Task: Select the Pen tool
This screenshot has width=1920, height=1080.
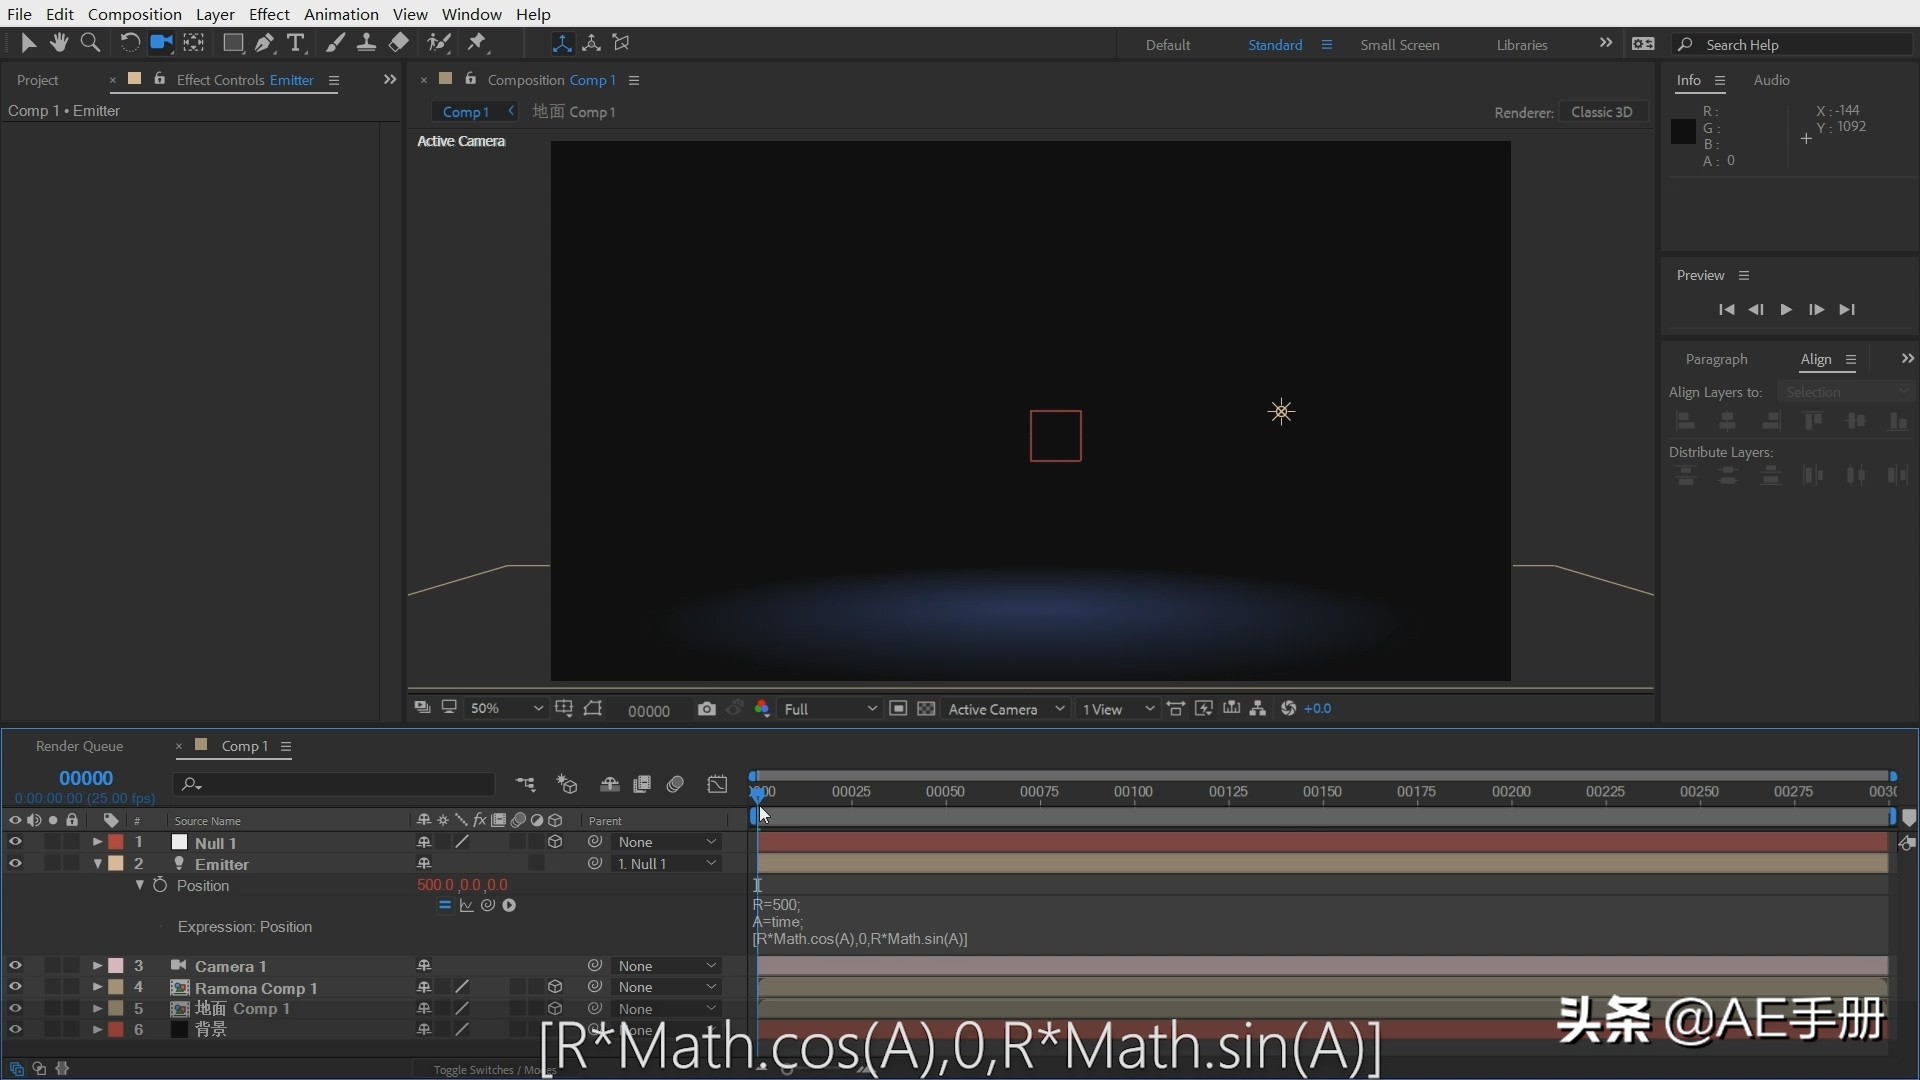Action: pos(264,42)
